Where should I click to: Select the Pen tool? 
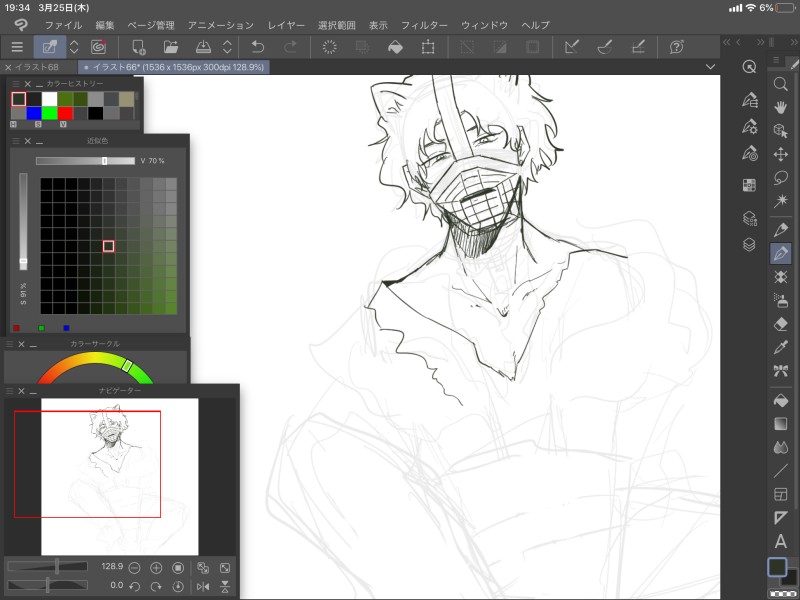781,230
